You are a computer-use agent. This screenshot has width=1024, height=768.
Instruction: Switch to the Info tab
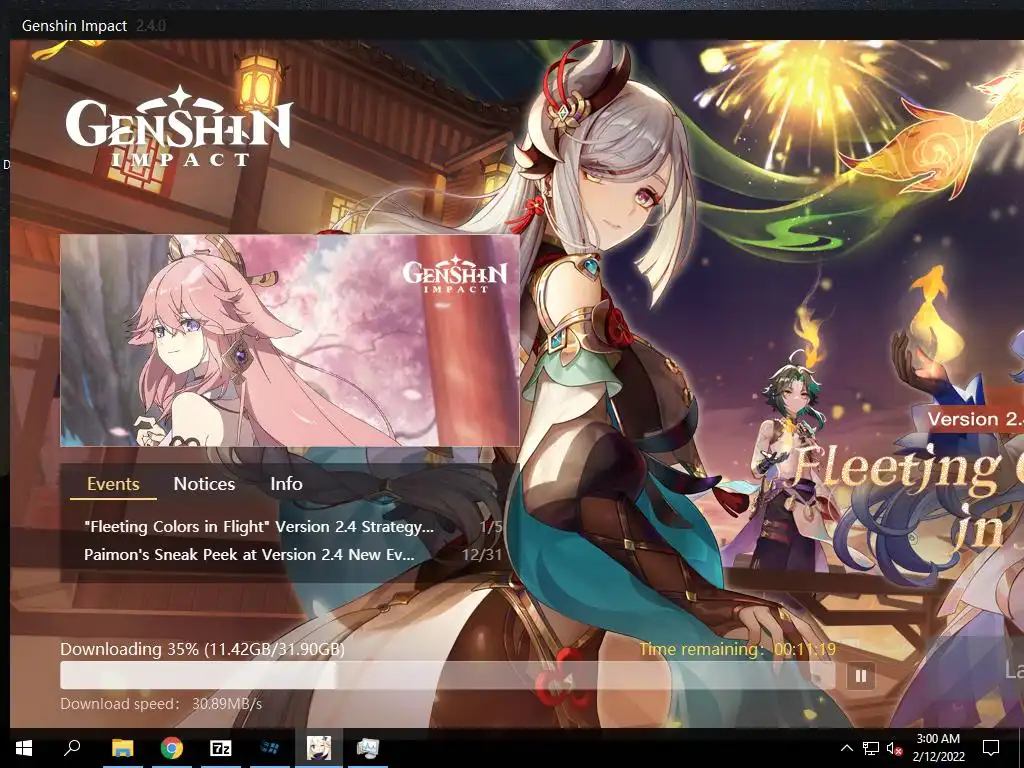[286, 484]
